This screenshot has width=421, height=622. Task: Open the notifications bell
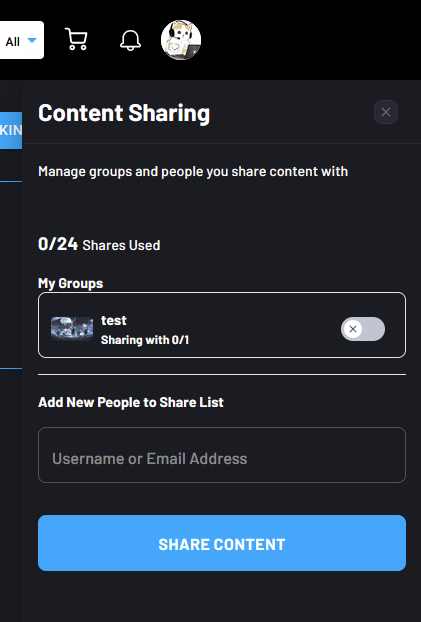click(130, 40)
